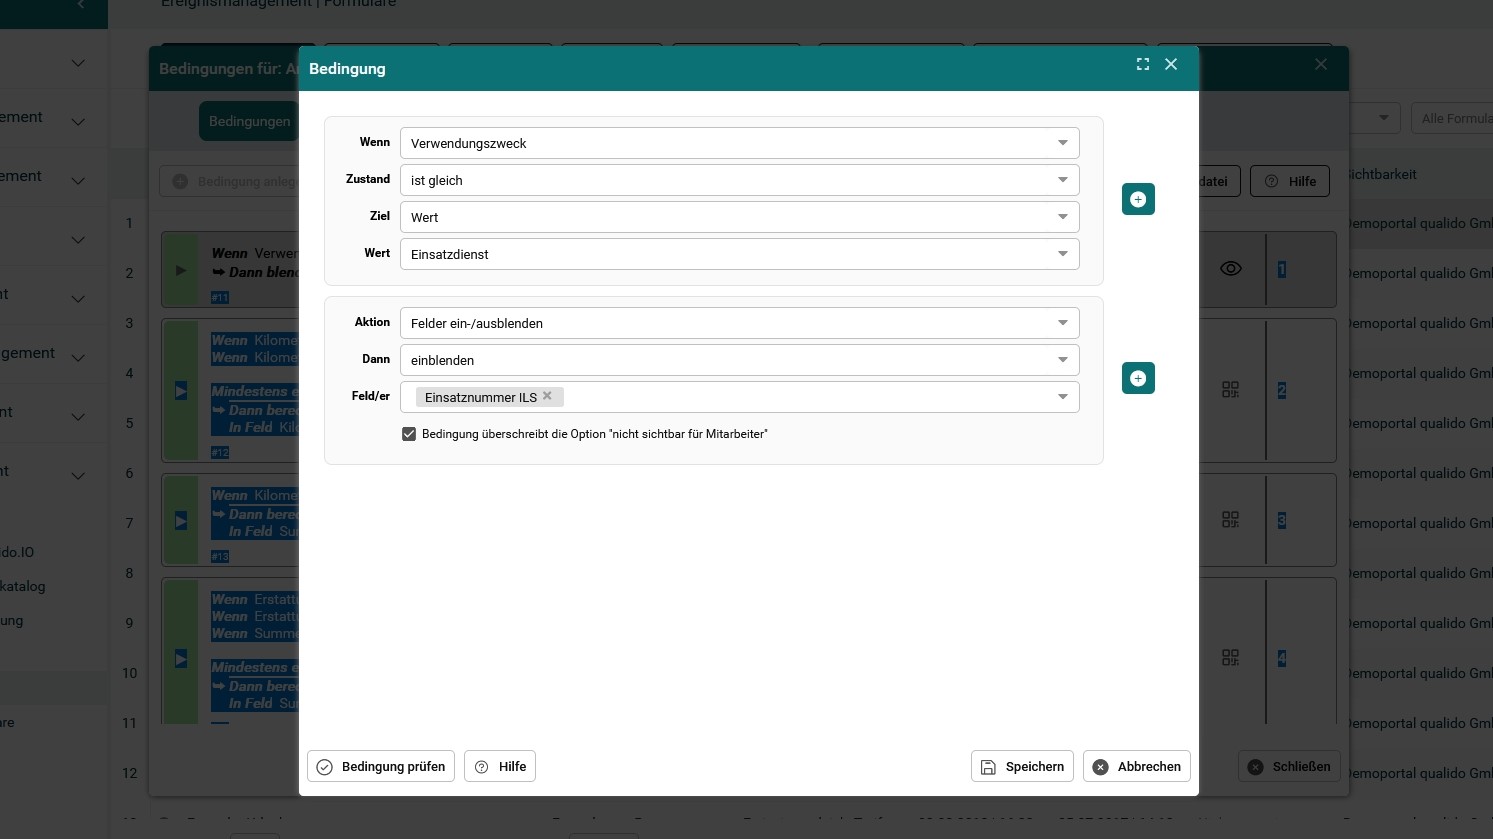Click the Feld/er input area
Screen dimensions: 1493x839
739,397
